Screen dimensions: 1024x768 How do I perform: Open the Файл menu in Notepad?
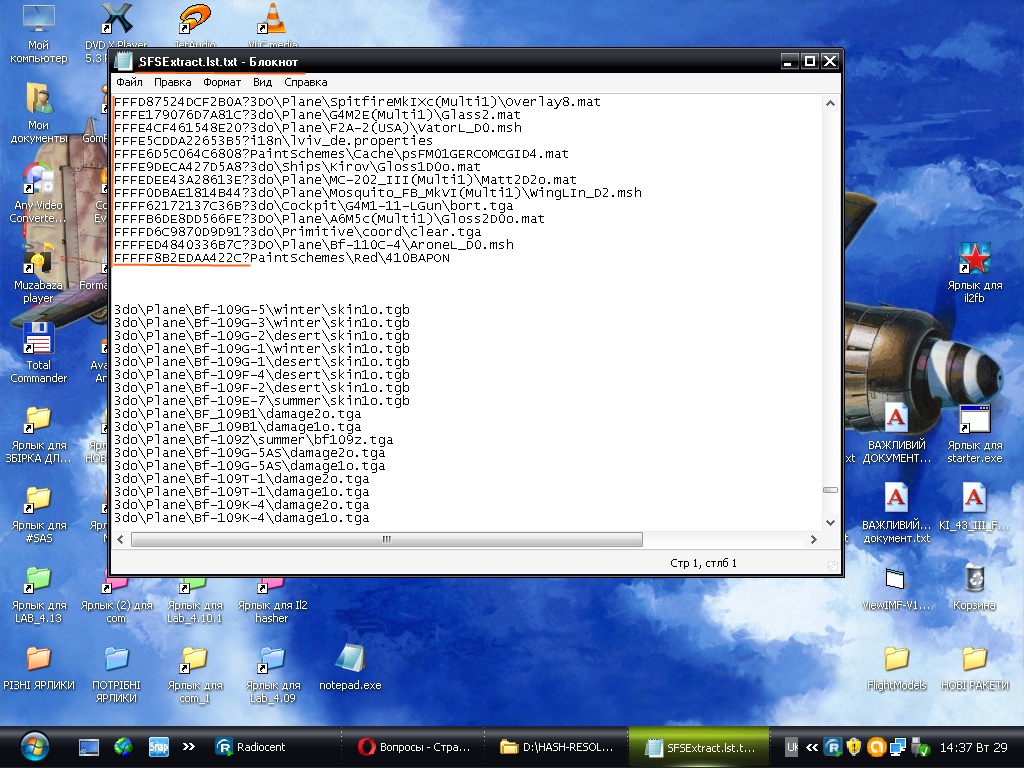[x=129, y=82]
